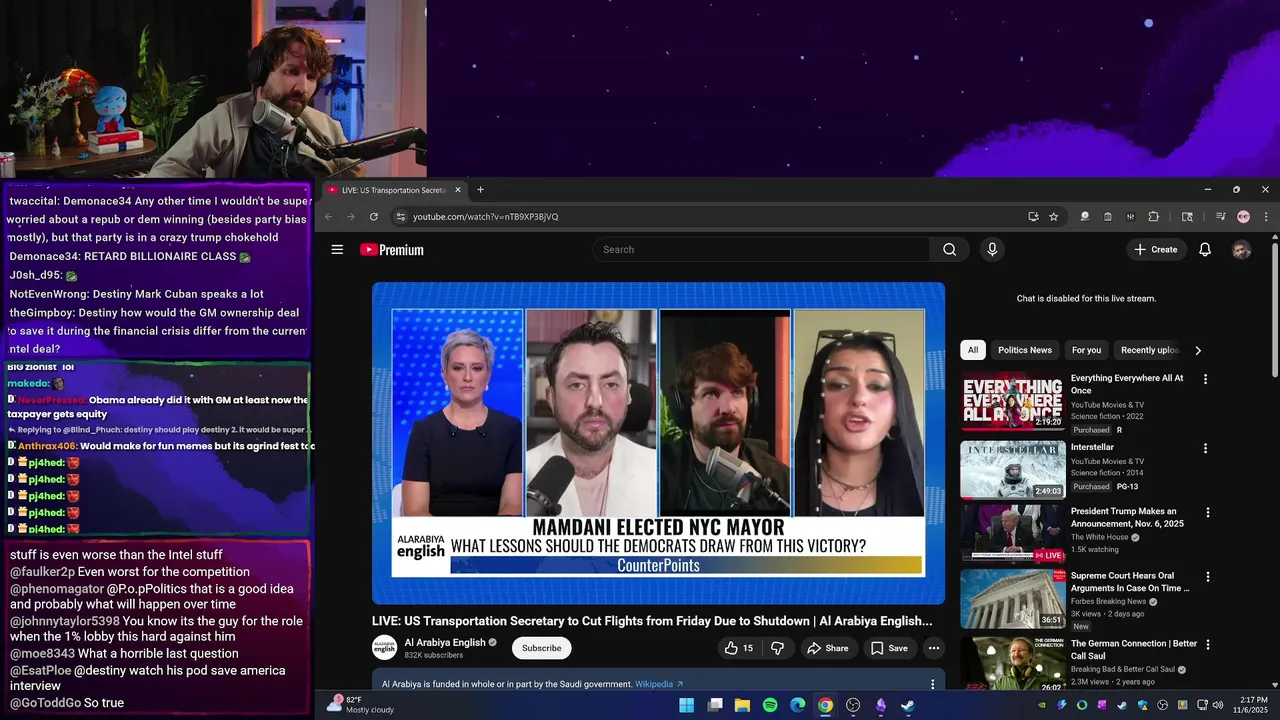Click the YouTube search input field
The image size is (1280, 720).
click(762, 250)
